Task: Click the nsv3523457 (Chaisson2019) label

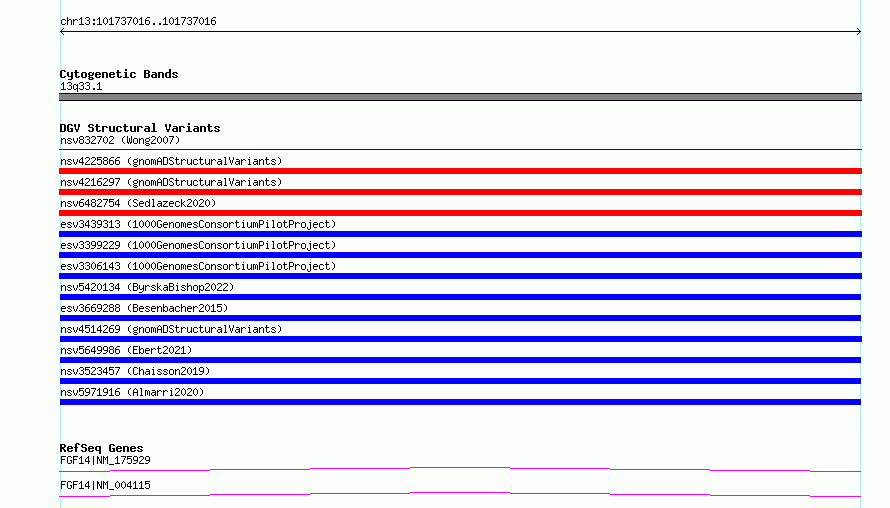Action: [x=135, y=371]
